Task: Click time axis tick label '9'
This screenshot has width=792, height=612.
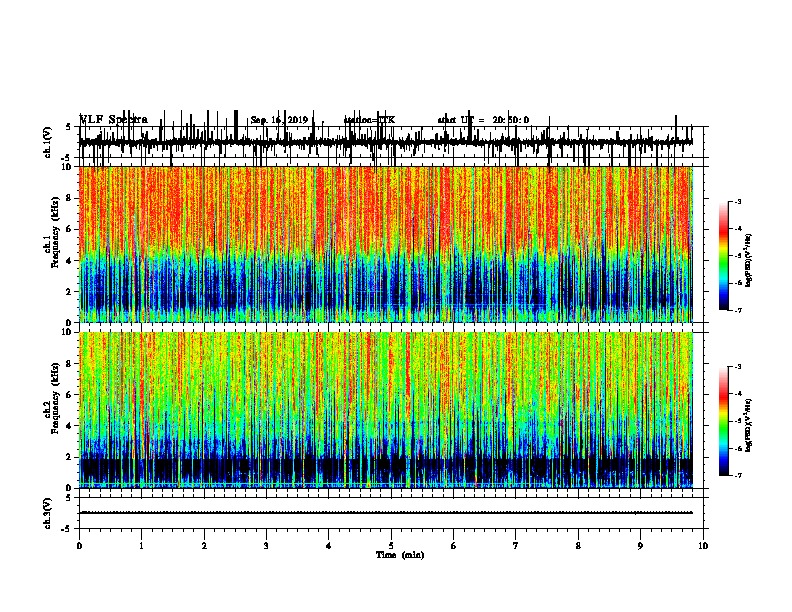Action: 640,545
